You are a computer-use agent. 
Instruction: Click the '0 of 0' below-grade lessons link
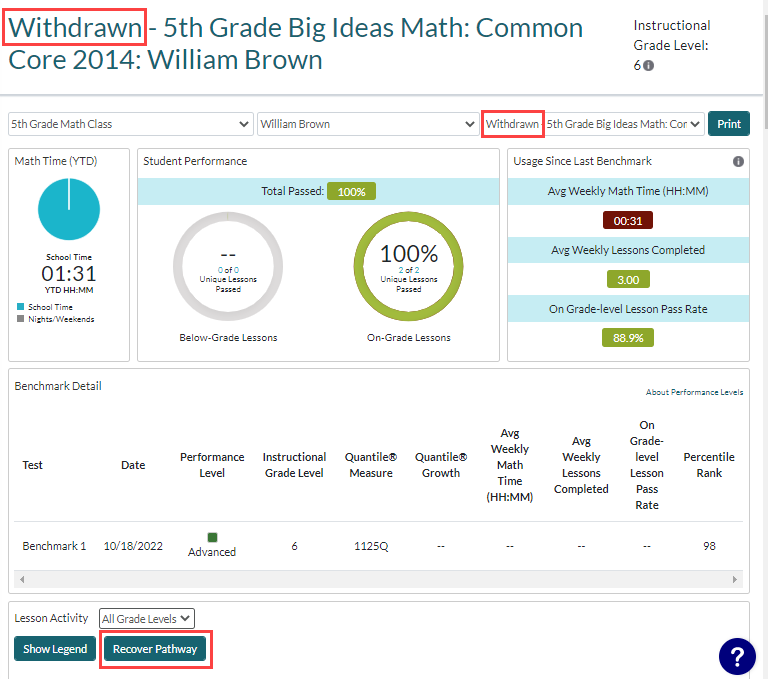click(228, 270)
